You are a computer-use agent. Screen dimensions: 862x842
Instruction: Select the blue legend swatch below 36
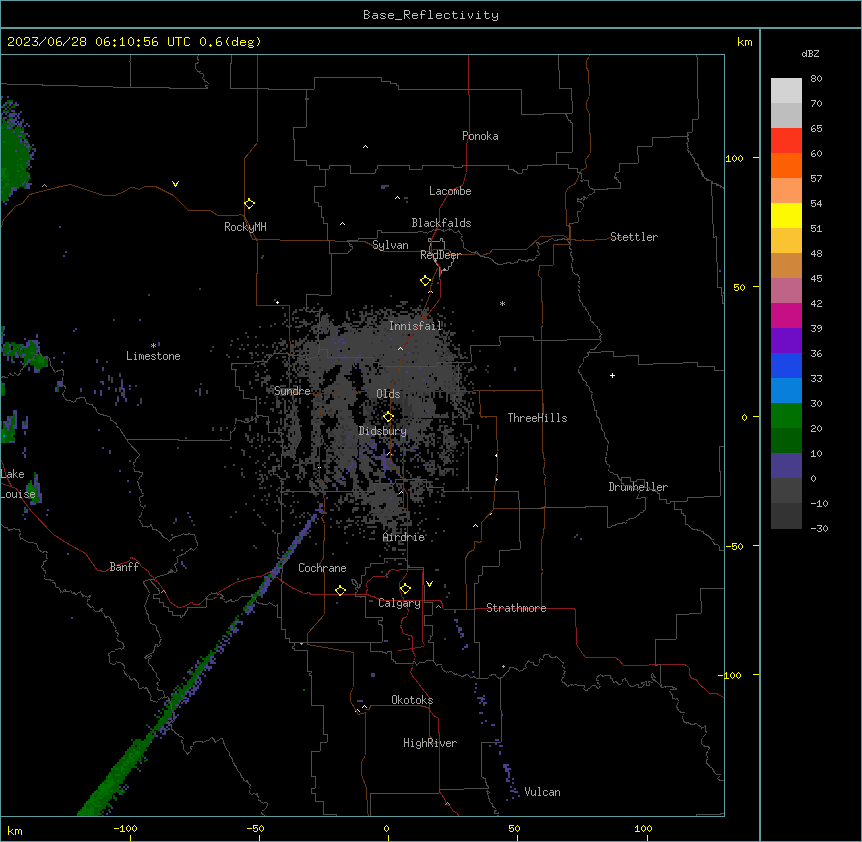tap(786, 365)
